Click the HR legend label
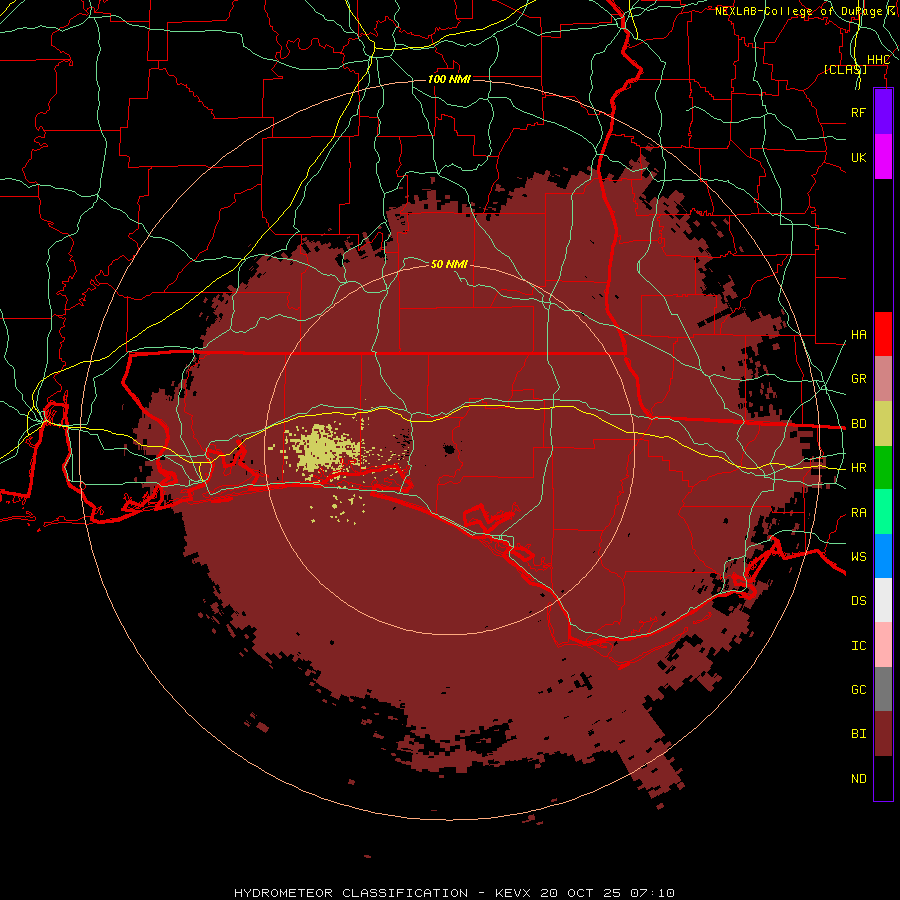Viewport: 900px width, 900px height. pyautogui.click(x=858, y=468)
